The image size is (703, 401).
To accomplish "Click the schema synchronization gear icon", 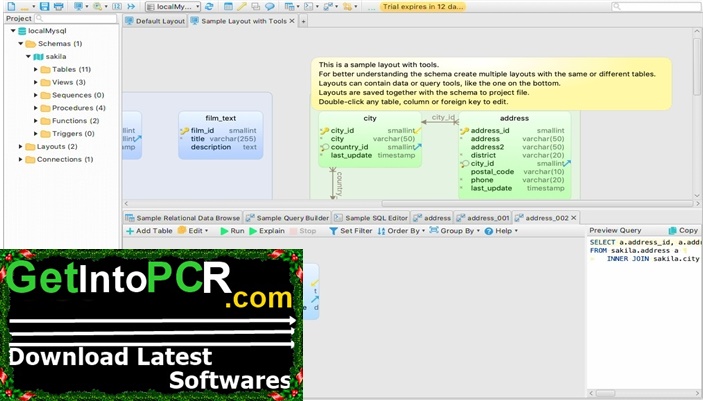I will pos(347,6).
